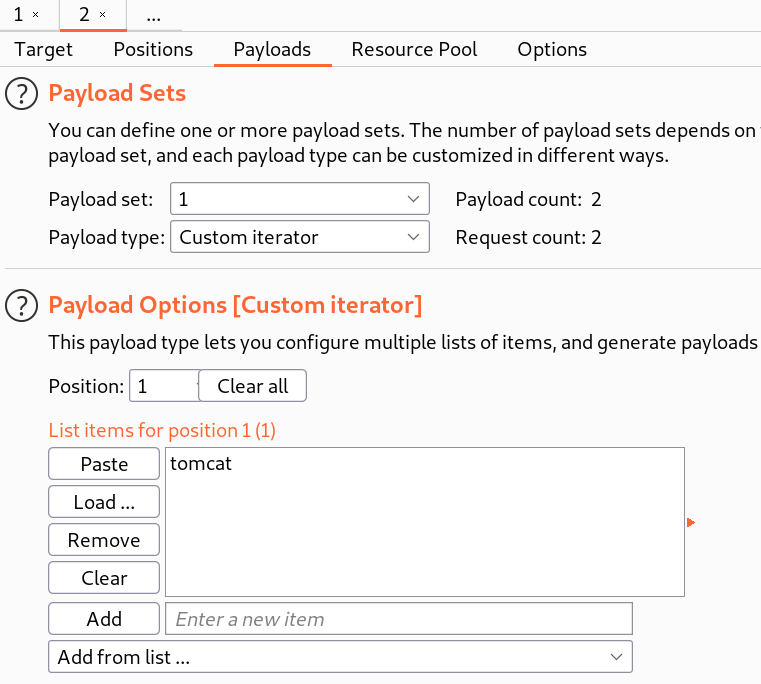Select the 'tomcat' list item
Viewport: 761px width, 684px height.
tap(201, 464)
